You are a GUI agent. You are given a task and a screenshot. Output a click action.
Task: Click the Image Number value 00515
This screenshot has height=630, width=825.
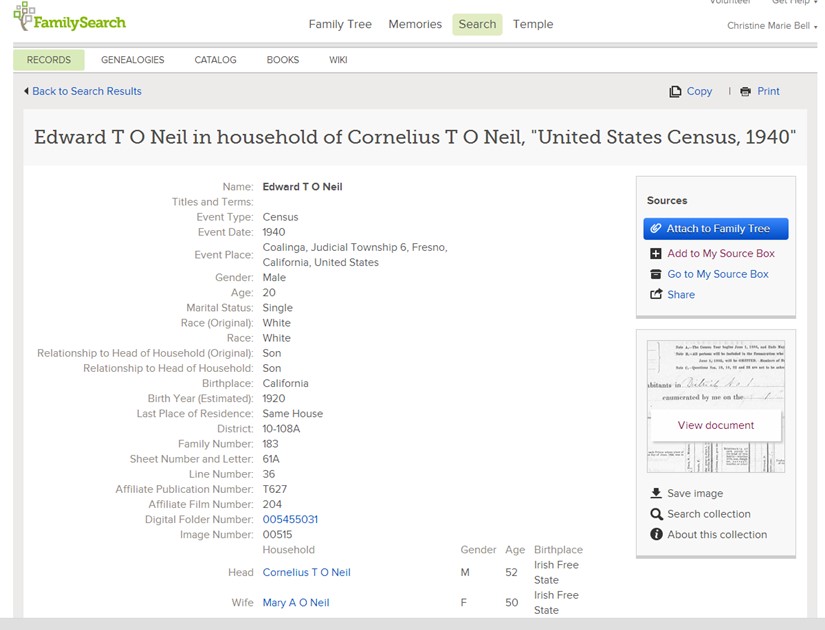coord(277,535)
